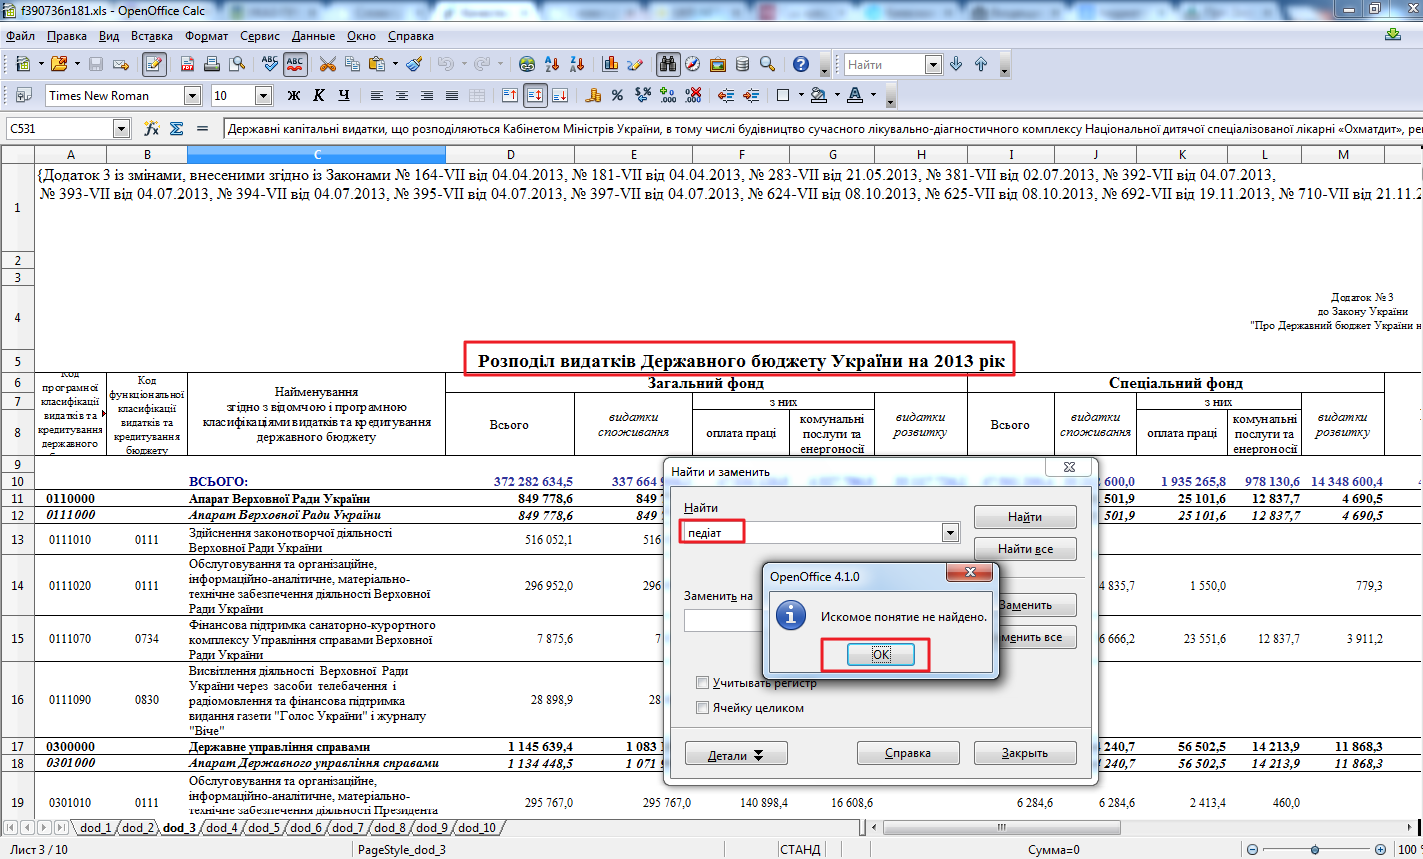This screenshot has width=1423, height=859.
Task: Toggle italic К formatting
Action: [x=319, y=95]
